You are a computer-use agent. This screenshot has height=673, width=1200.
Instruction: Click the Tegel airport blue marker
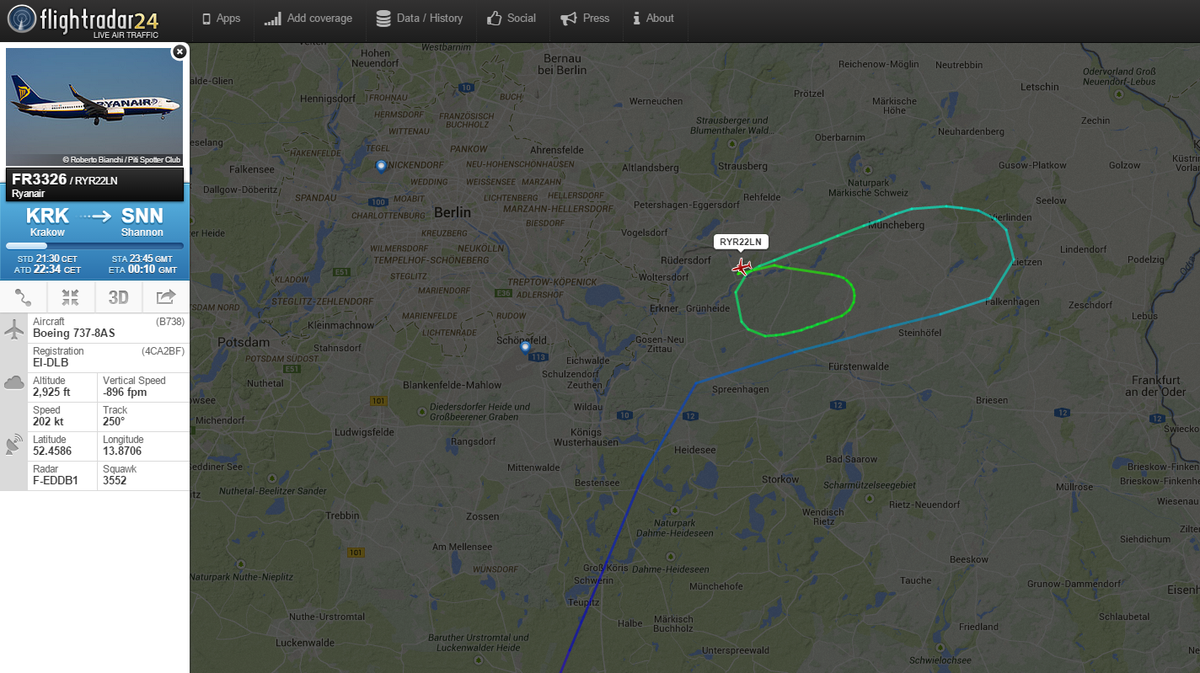click(381, 166)
